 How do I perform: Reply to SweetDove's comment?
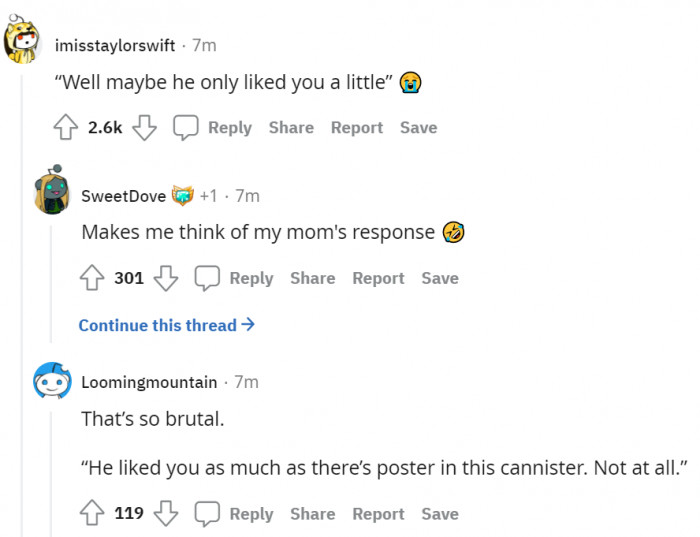click(x=235, y=278)
